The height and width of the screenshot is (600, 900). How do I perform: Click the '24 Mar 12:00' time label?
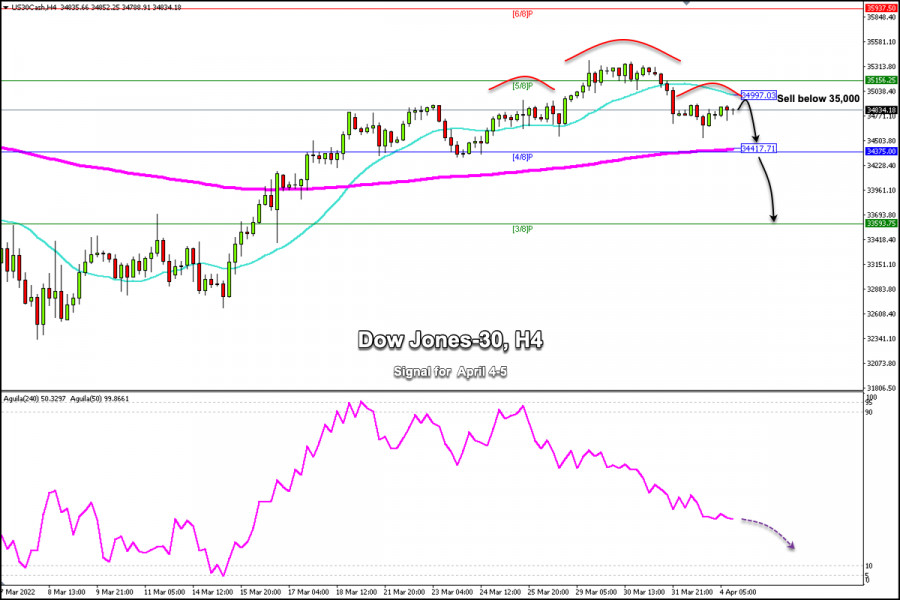pyautogui.click(x=500, y=592)
